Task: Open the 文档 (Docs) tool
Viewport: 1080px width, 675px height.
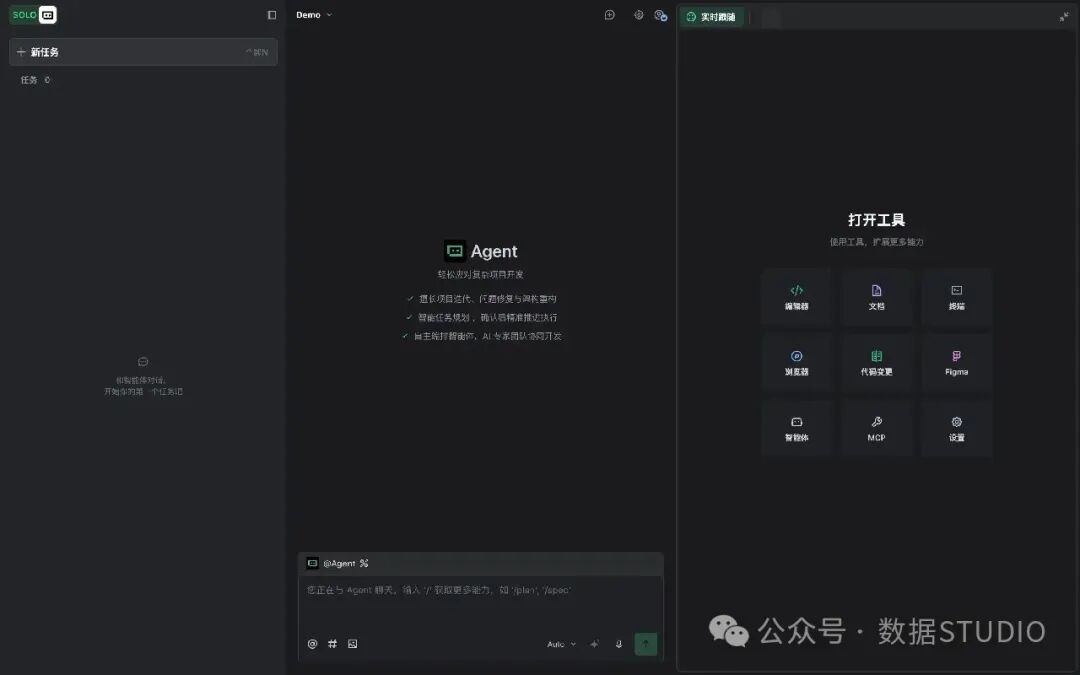Action: point(876,297)
